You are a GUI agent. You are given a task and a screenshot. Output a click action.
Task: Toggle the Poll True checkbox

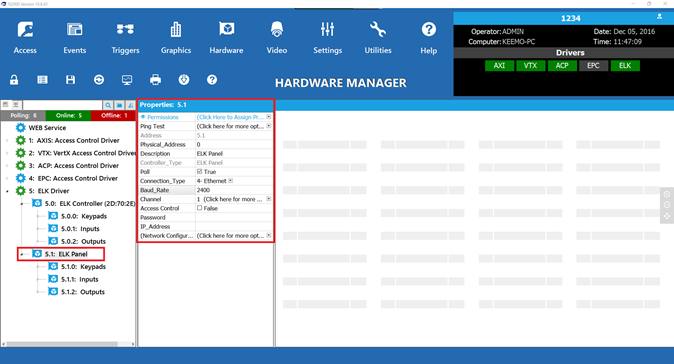(199, 171)
